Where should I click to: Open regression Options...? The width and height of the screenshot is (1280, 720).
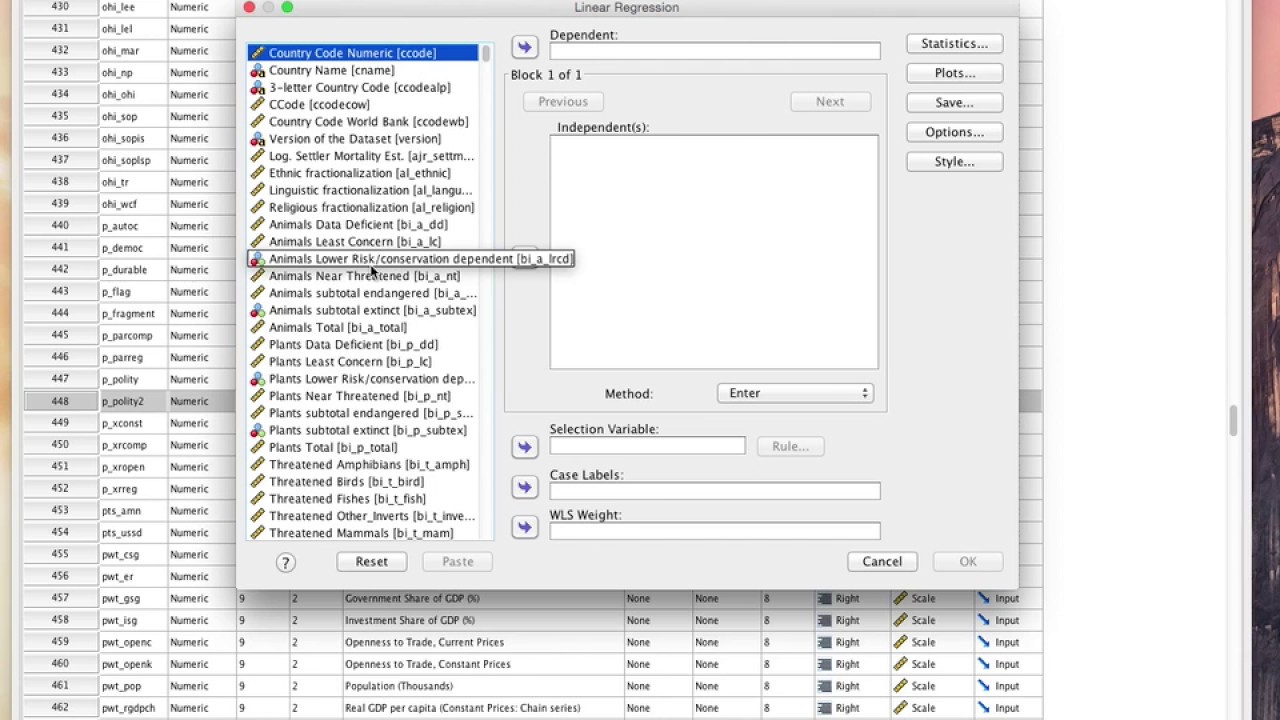[x=954, y=132]
